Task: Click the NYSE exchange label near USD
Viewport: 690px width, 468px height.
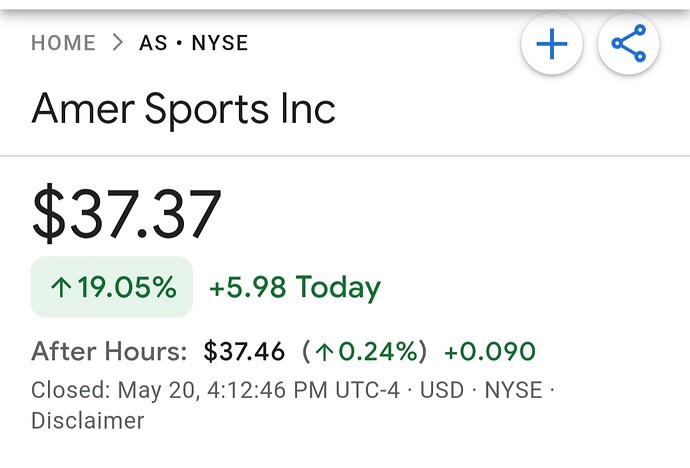Action: pos(513,390)
